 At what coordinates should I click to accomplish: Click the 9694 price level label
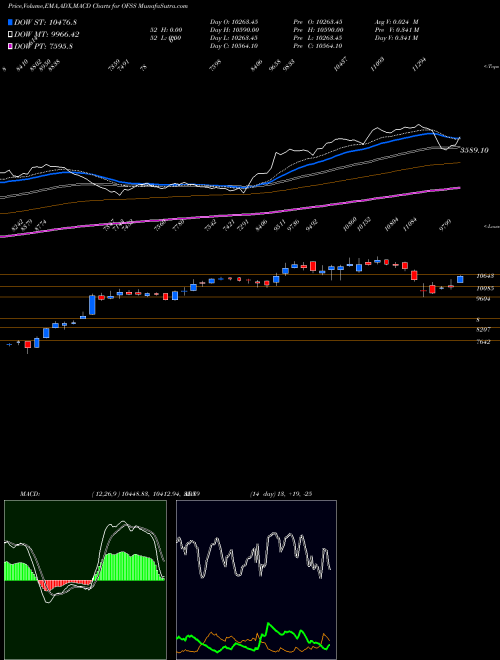pos(484,298)
